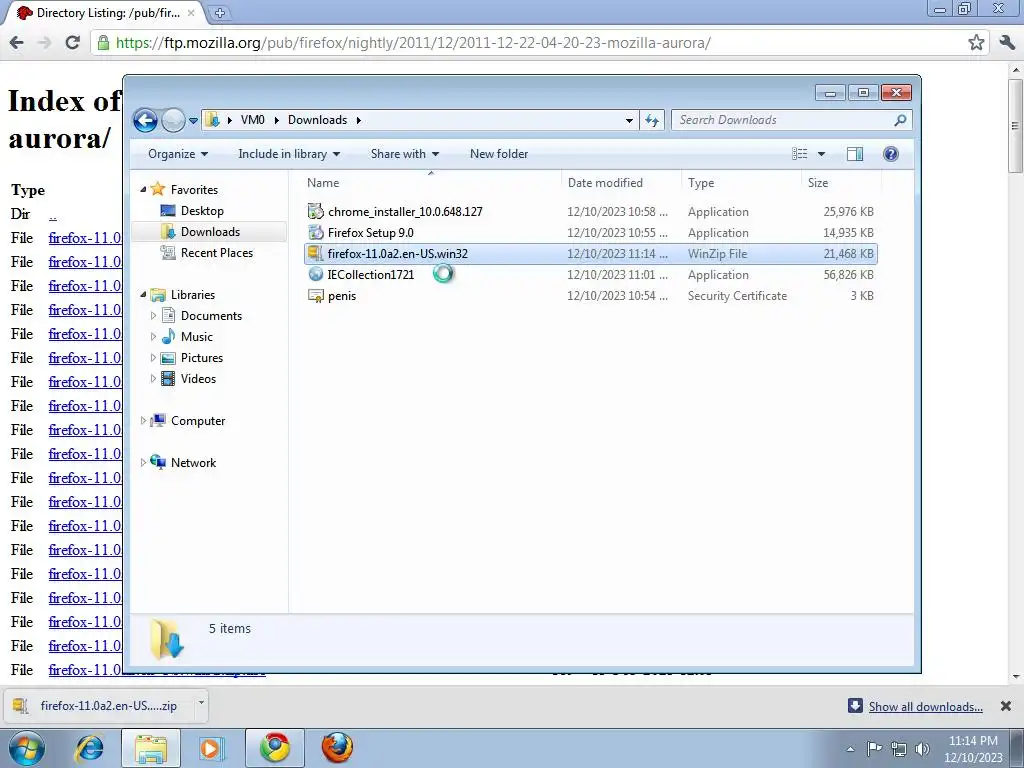The height and width of the screenshot is (768, 1024).
Task: Click Chrome reload button
Action: (72, 43)
